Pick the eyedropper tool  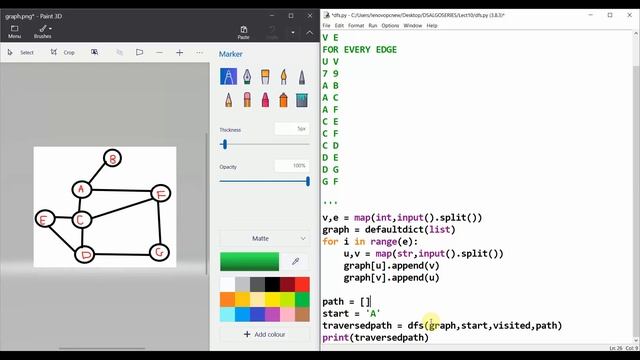pos(296,262)
